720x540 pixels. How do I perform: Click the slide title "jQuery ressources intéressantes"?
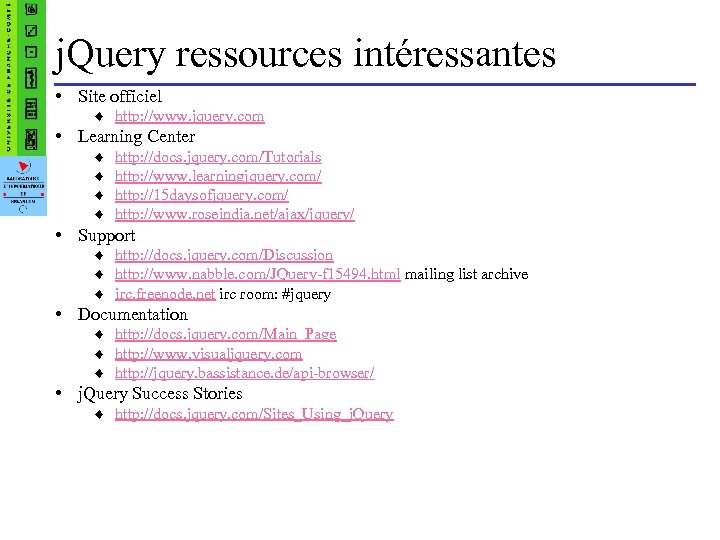[305, 55]
